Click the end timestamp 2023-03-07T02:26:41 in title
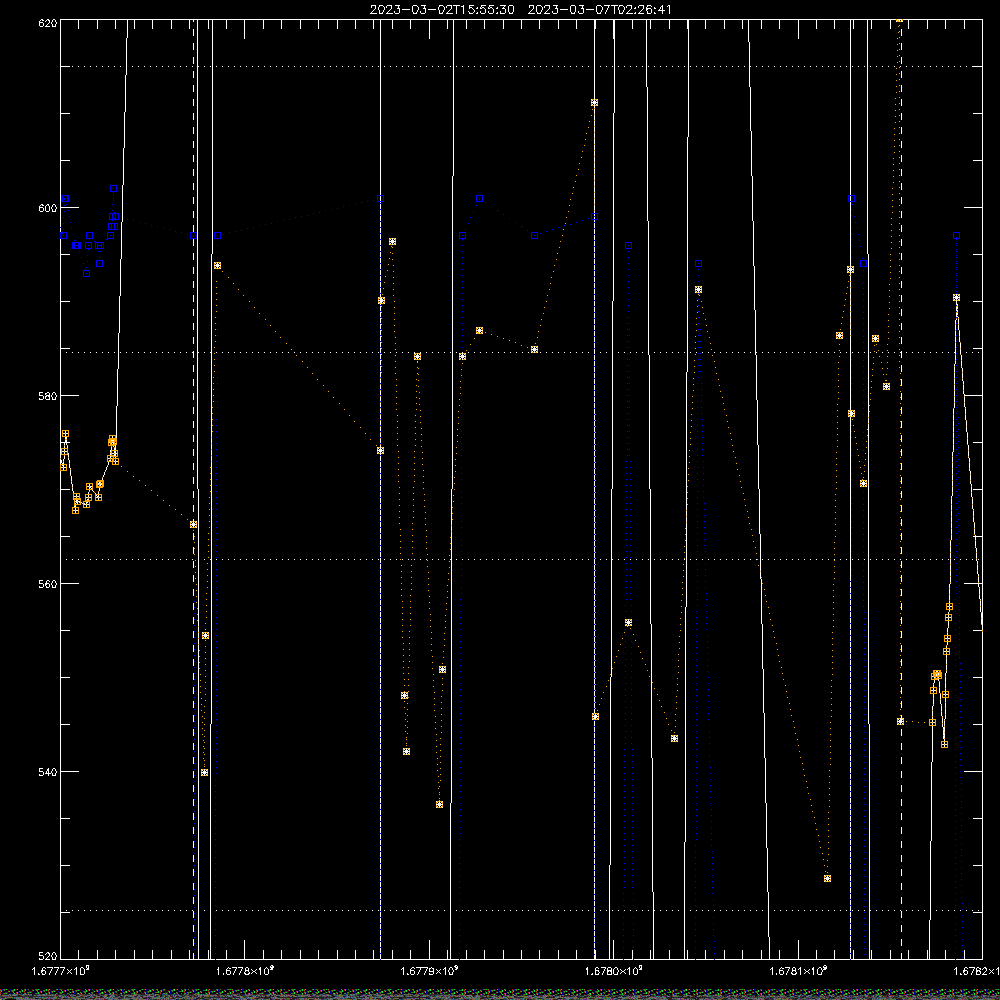Screen dimensions: 1000x1000 [x=599, y=10]
